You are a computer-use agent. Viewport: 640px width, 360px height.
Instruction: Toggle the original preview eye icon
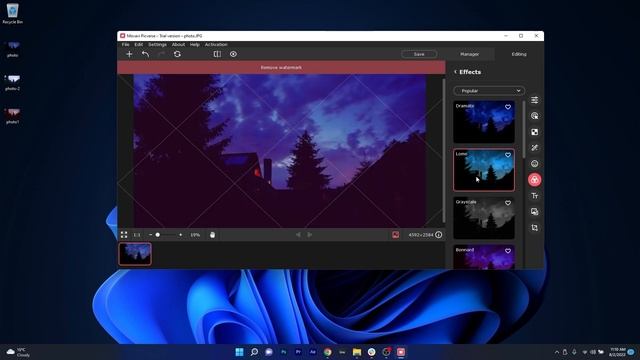tap(233, 54)
